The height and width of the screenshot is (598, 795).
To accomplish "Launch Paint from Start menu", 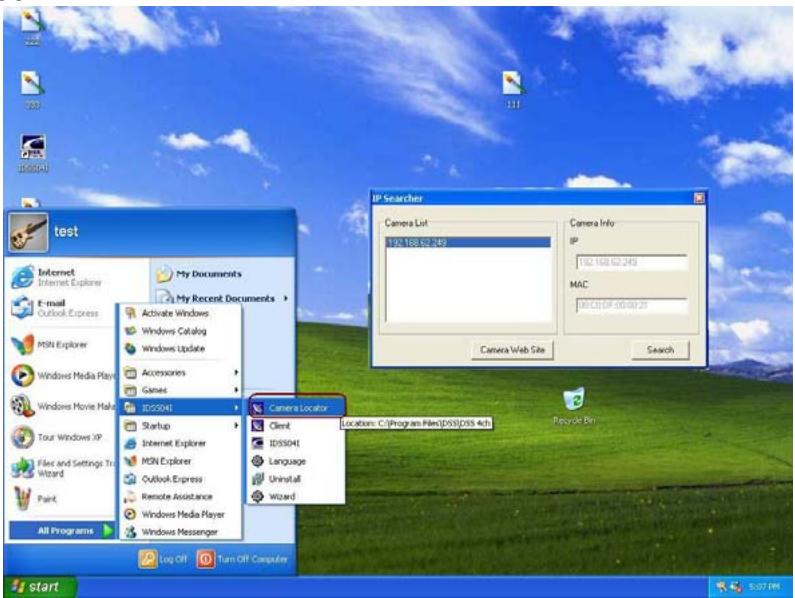I will point(35,499).
